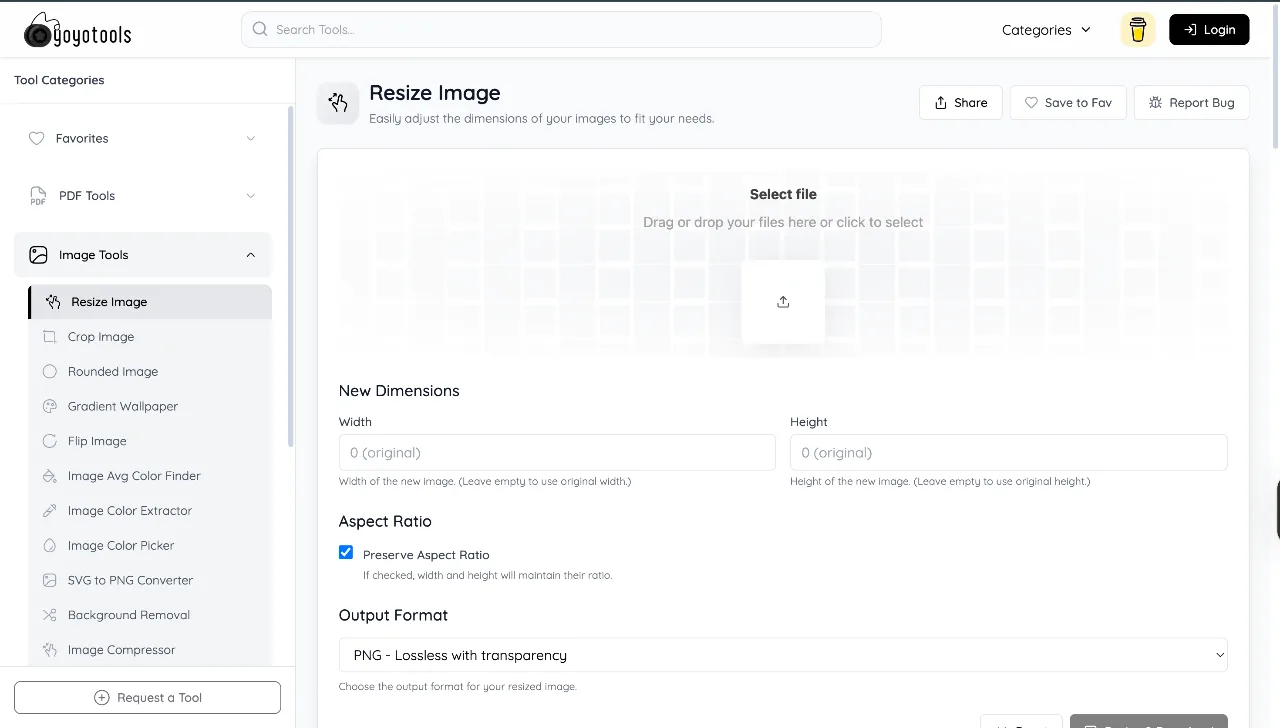Collapse the Image Tools category
The width and height of the screenshot is (1280, 728).
click(143, 255)
